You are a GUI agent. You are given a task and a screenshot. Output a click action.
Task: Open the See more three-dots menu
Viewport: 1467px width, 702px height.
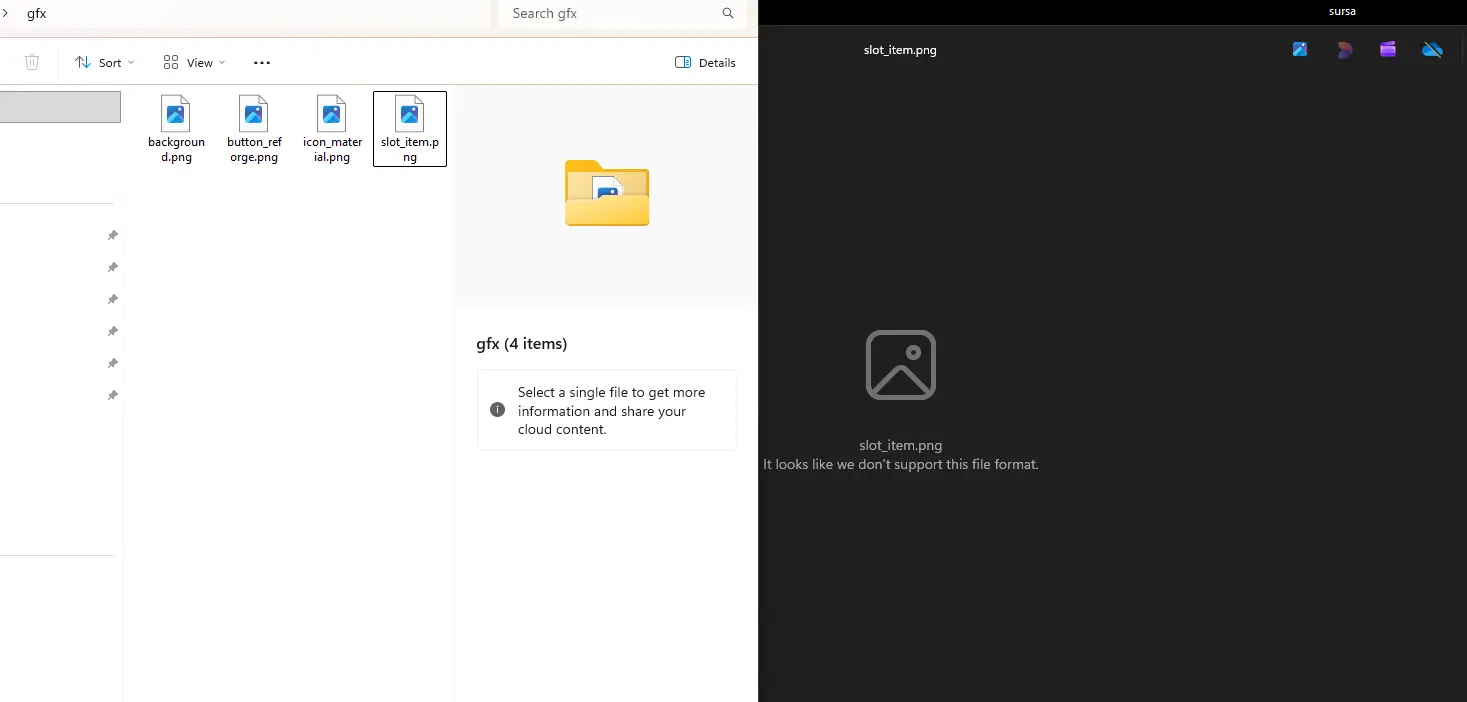tap(262, 62)
